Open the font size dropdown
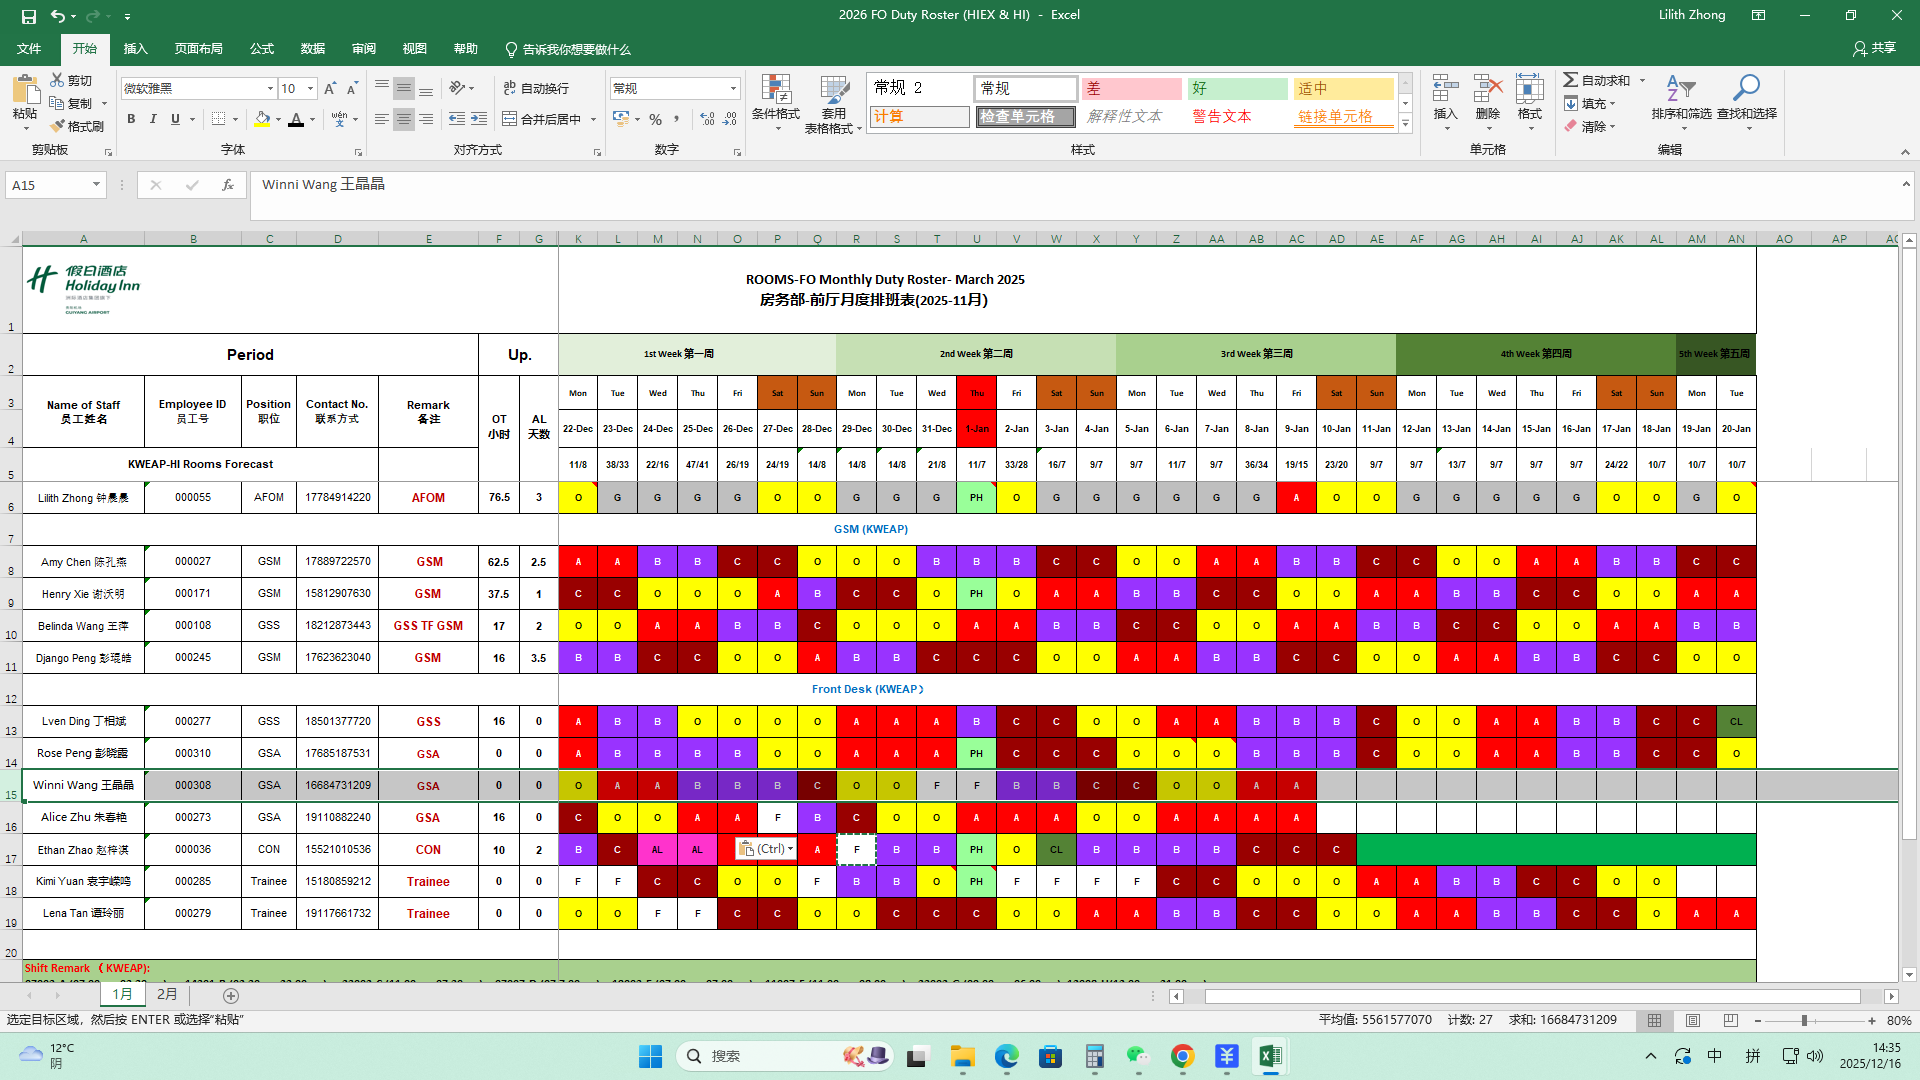The image size is (1920, 1080). point(310,89)
